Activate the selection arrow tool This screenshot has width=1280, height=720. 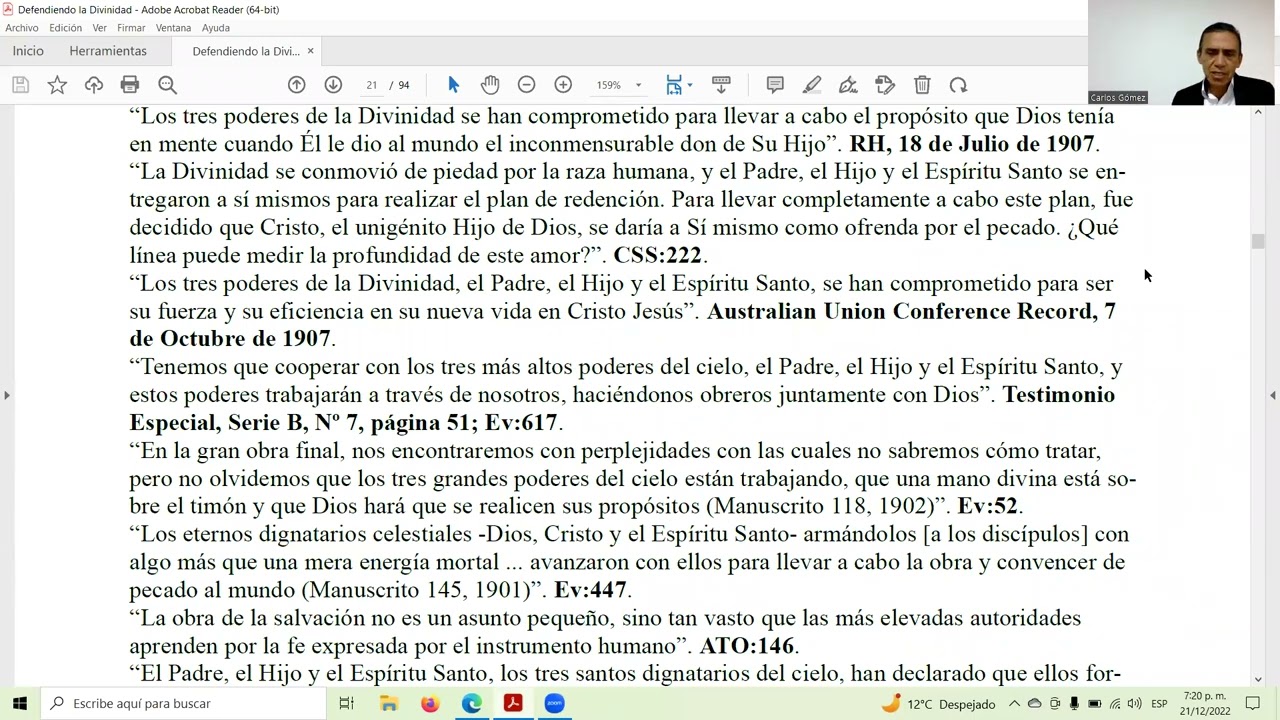click(x=453, y=85)
